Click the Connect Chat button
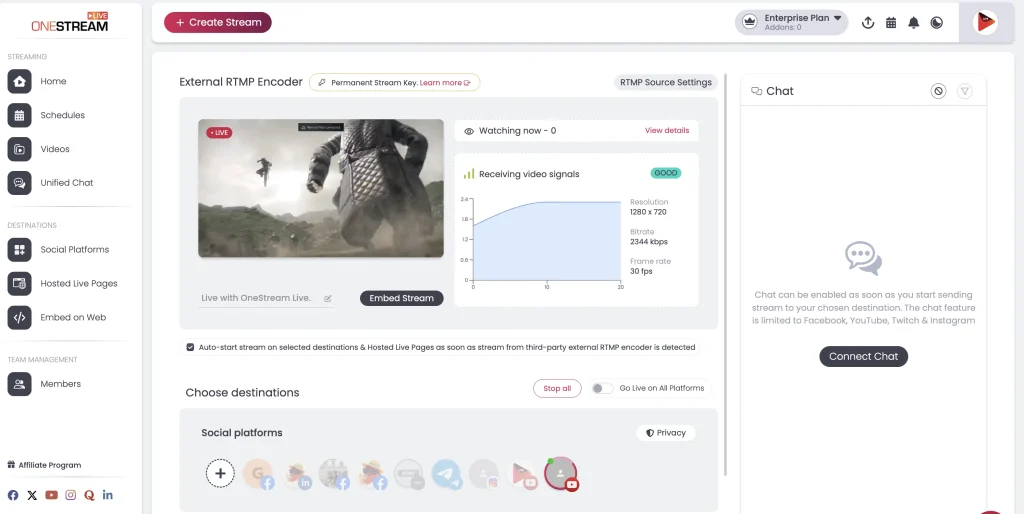Image resolution: width=1024 pixels, height=514 pixels. (863, 356)
